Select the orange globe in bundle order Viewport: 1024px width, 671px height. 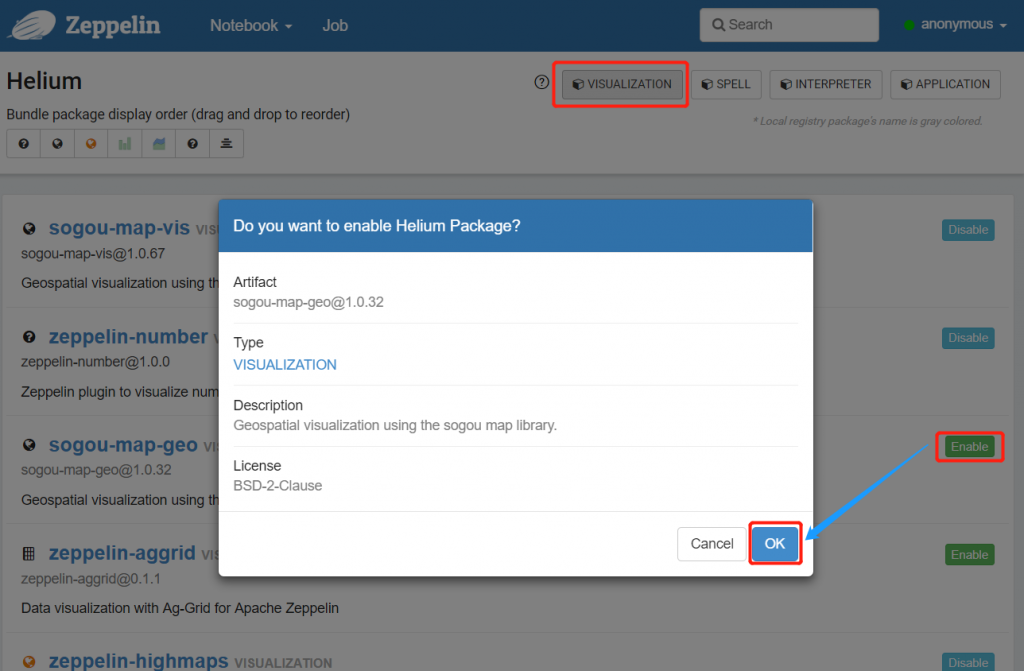coord(91,144)
